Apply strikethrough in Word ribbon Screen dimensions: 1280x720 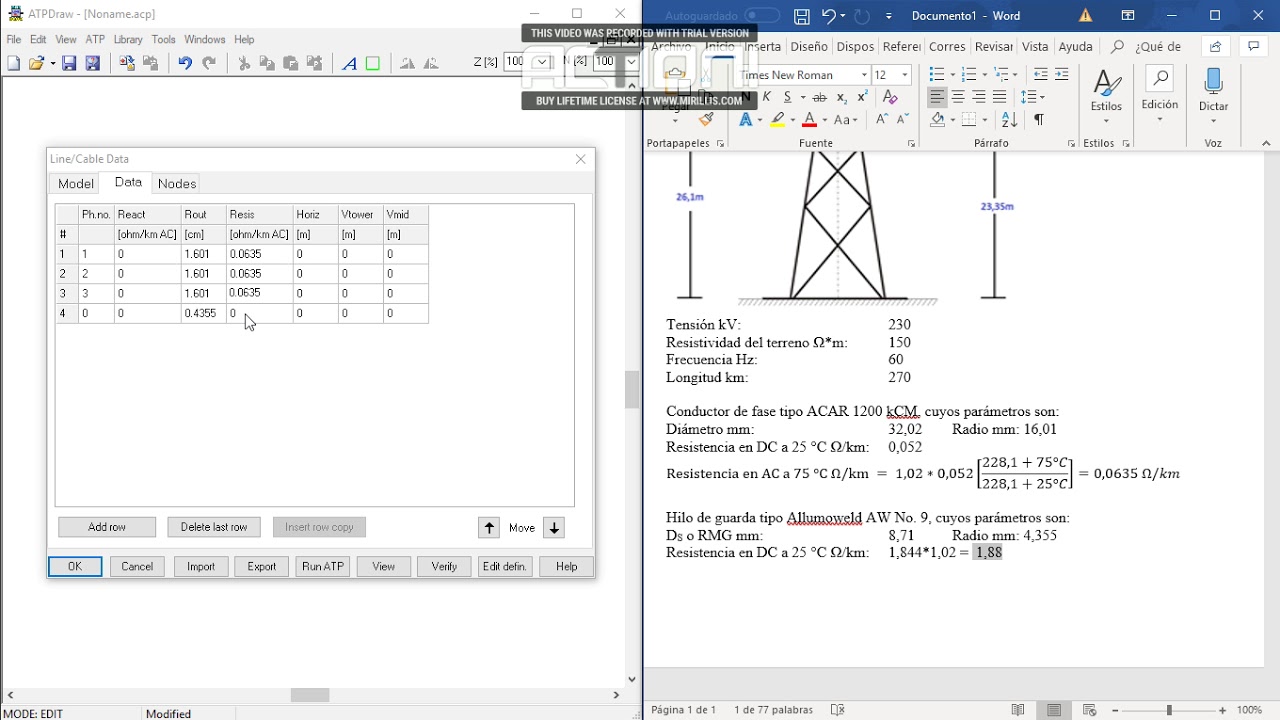pos(820,97)
